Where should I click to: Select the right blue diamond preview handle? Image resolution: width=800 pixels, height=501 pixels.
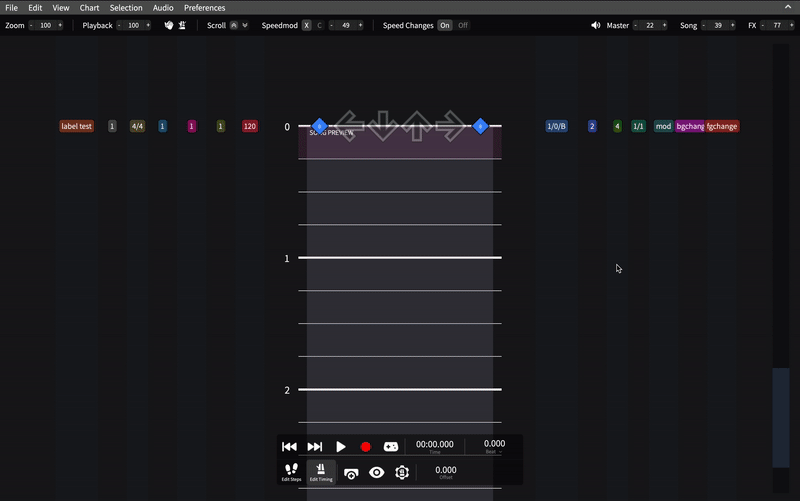click(x=480, y=126)
